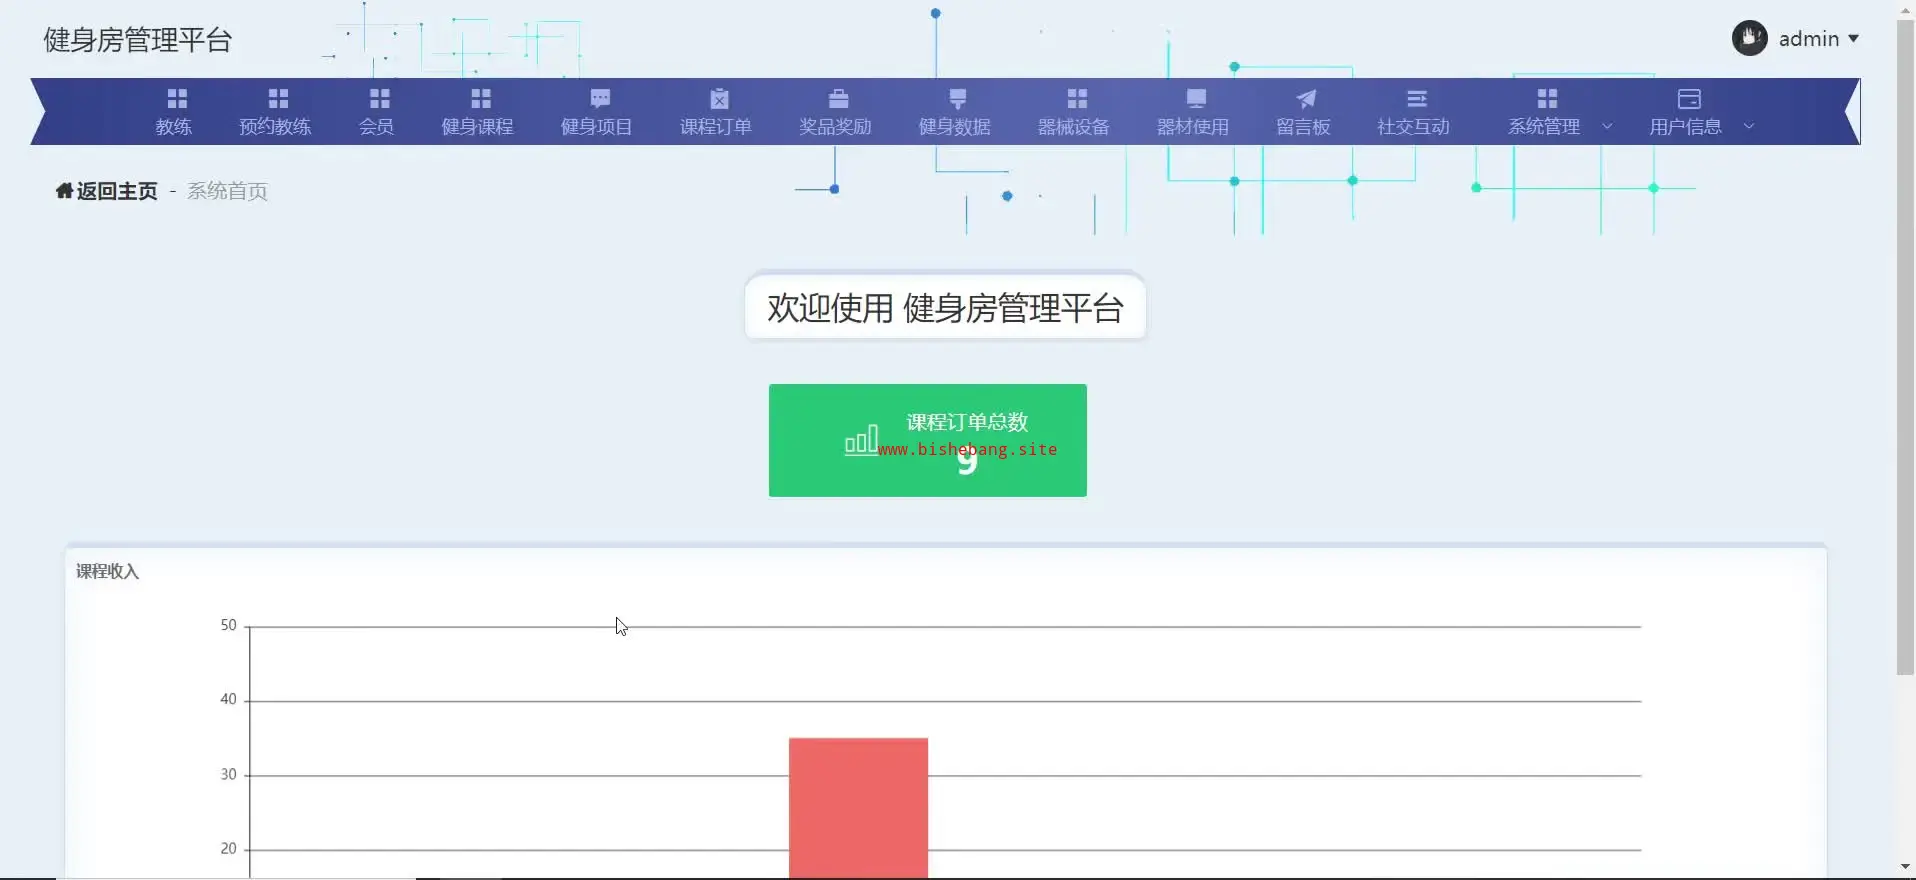Click the 教练 grid icon

click(177, 98)
